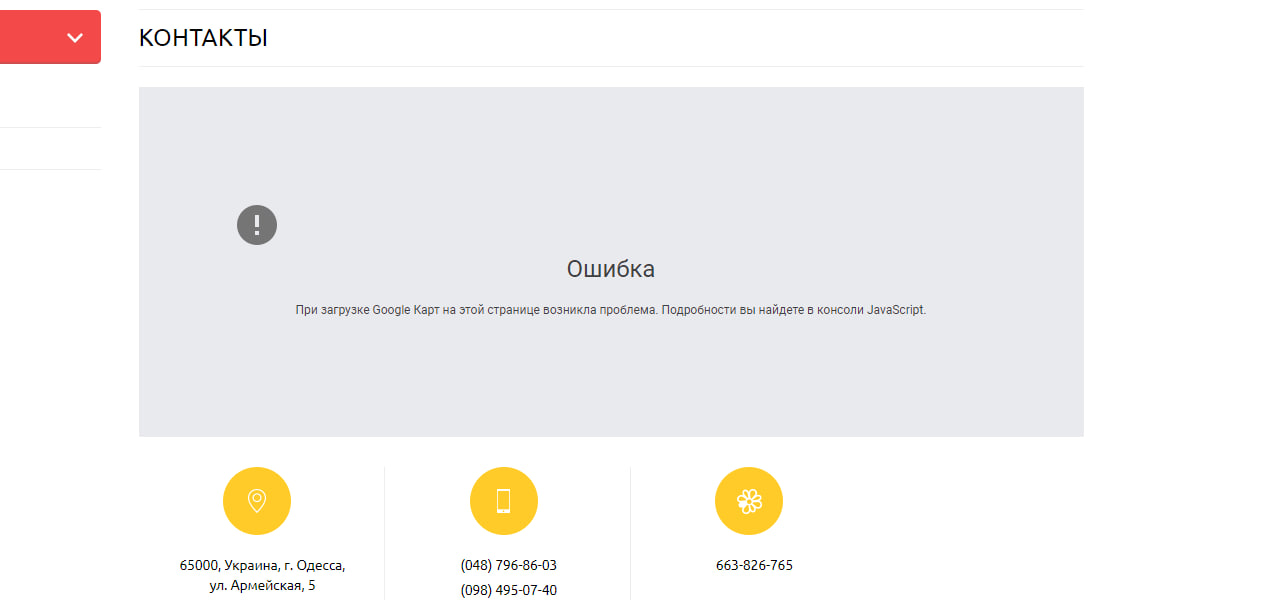
Task: Call the (048) 796-86-03 phone number
Action: click(508, 565)
